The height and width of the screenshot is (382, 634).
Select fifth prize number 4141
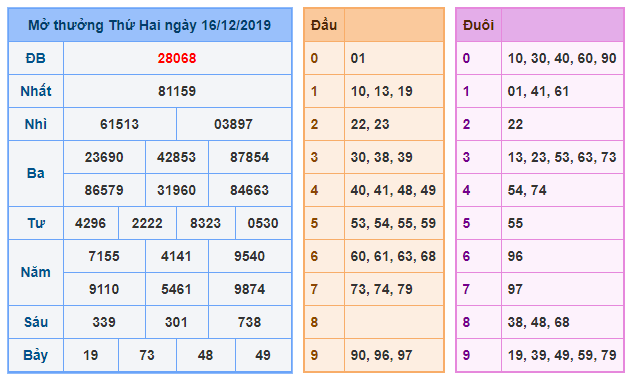176,256
